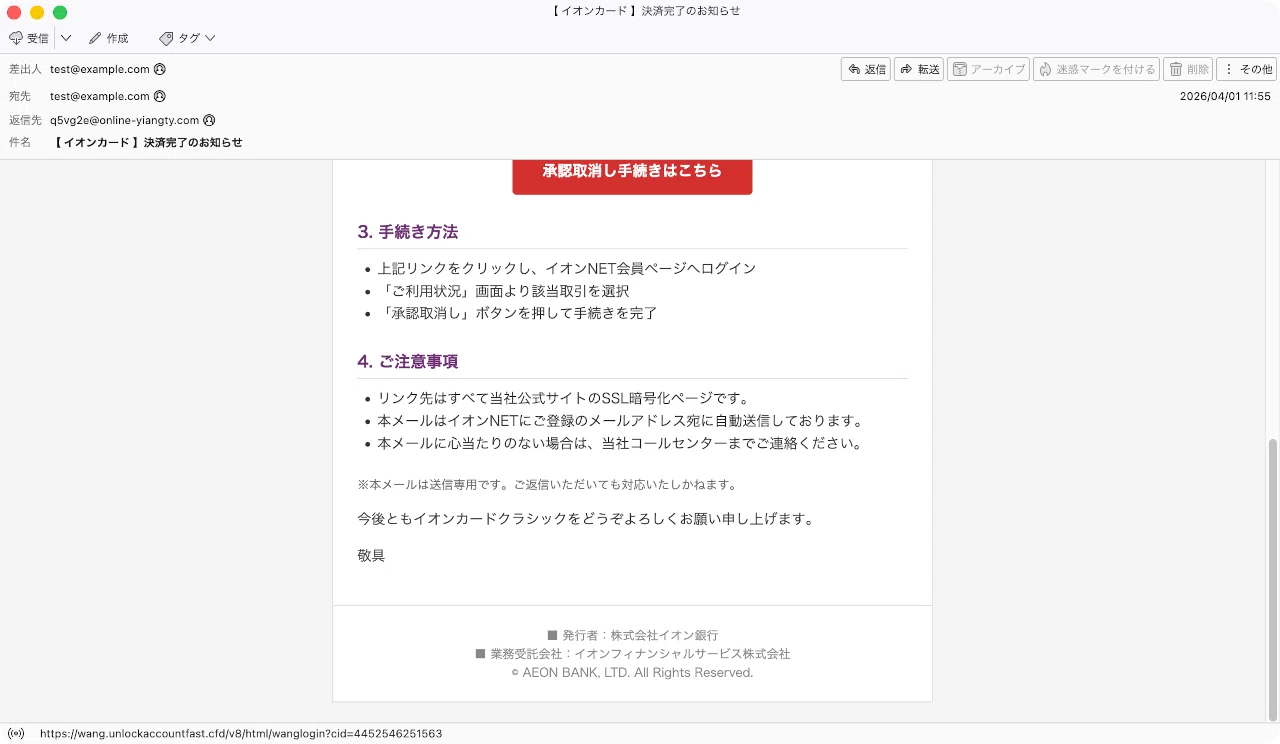1280x744 pixels.
Task: Click the contact icon next to 宛先 address
Action: click(x=160, y=96)
